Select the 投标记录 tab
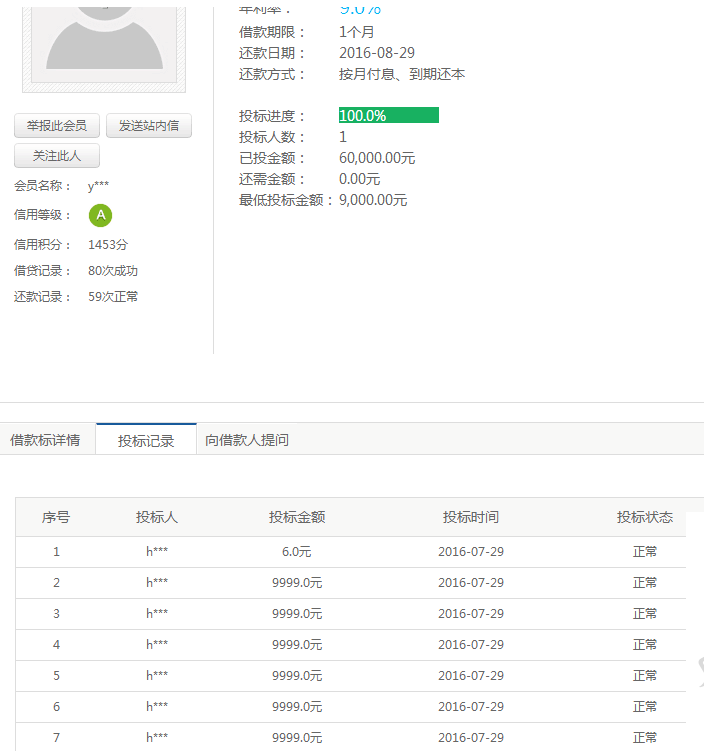704x751 pixels. [146, 440]
